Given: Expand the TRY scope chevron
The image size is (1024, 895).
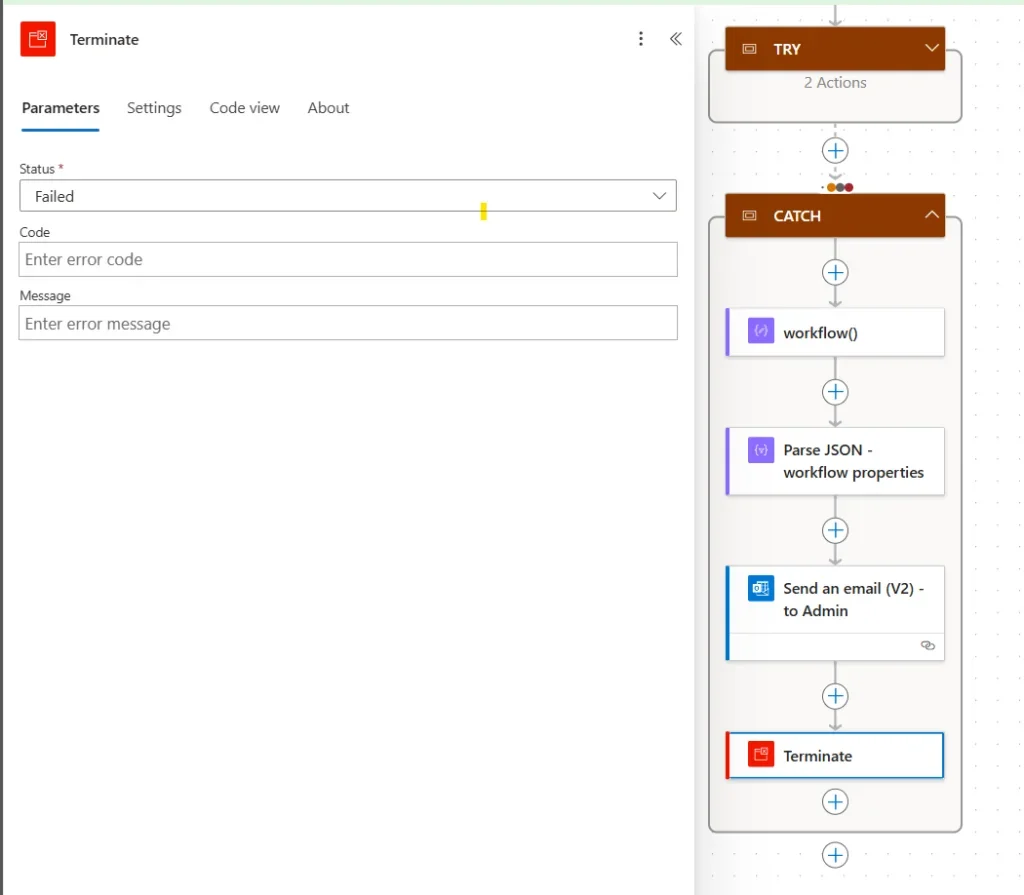Looking at the screenshot, I should coord(932,48).
